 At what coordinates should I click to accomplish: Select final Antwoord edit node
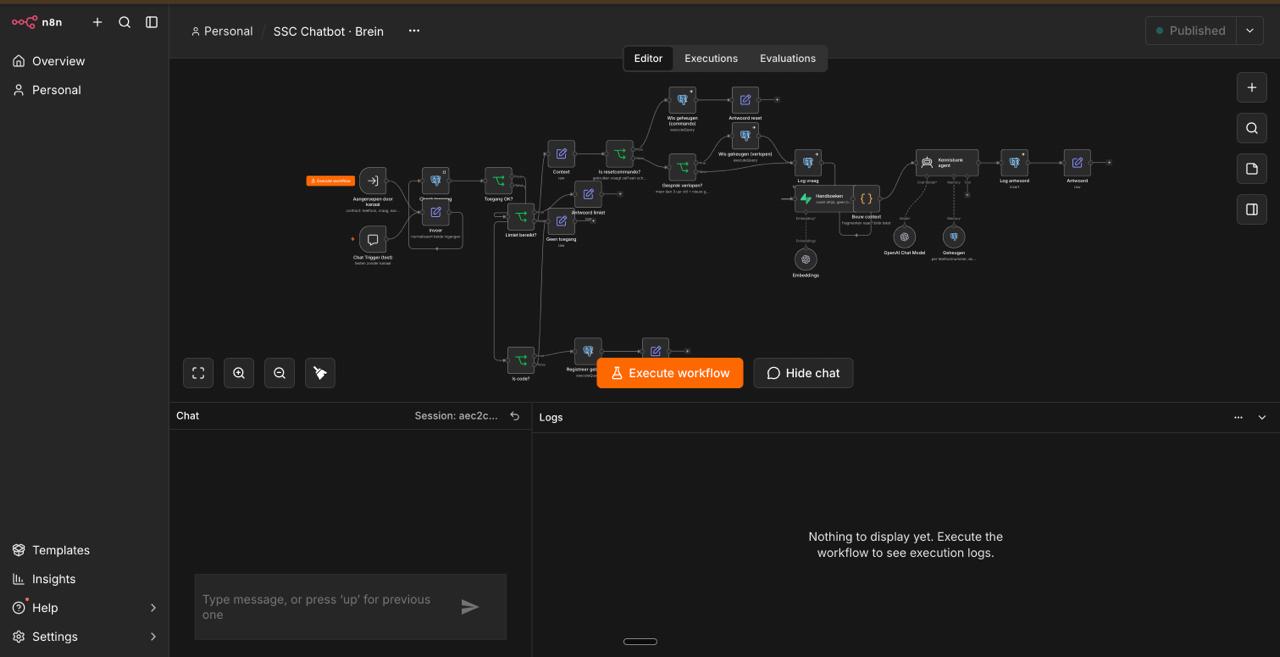tap(1077, 163)
